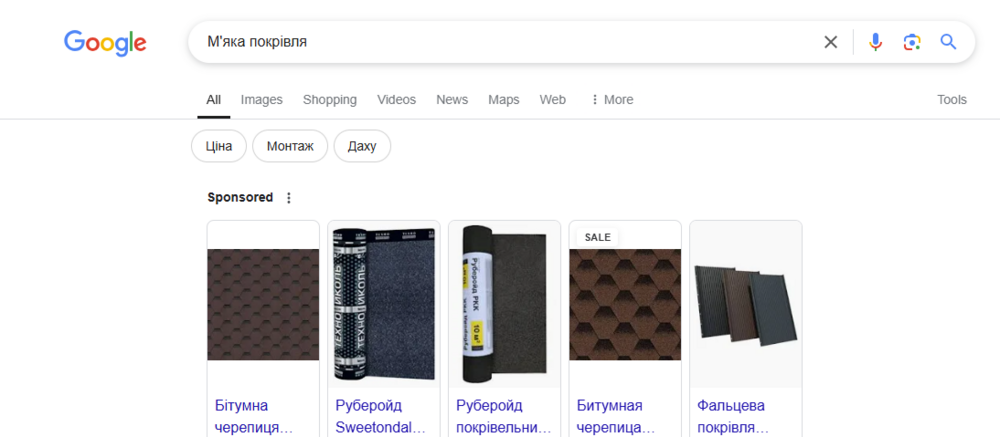Switch to the Images tab

(x=261, y=100)
